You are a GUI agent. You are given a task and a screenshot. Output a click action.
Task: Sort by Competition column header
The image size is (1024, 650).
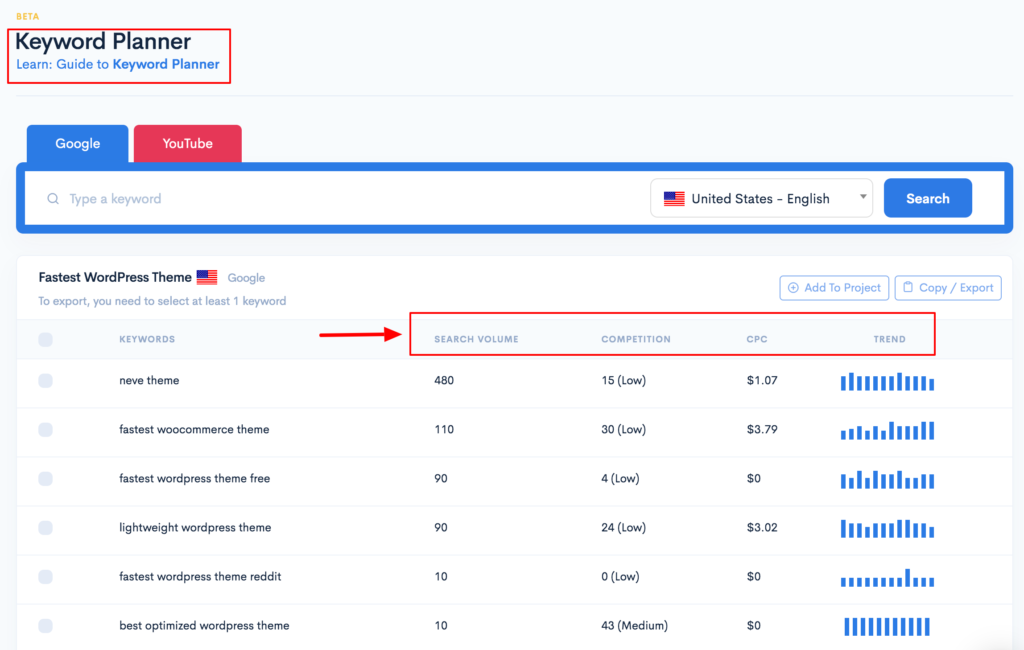635,339
